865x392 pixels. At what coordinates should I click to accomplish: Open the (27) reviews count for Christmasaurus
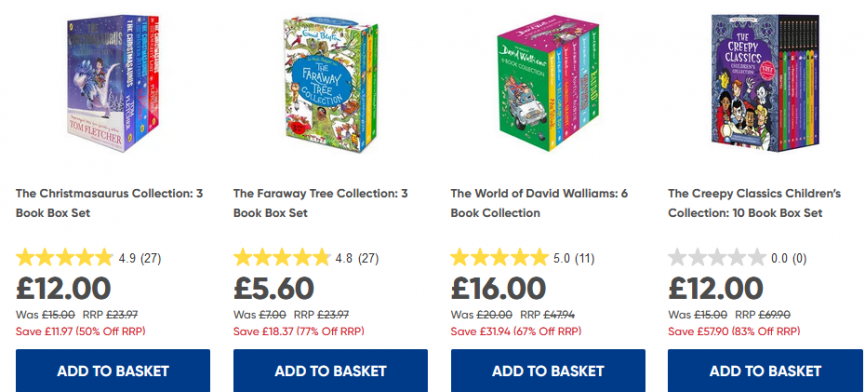point(151,258)
